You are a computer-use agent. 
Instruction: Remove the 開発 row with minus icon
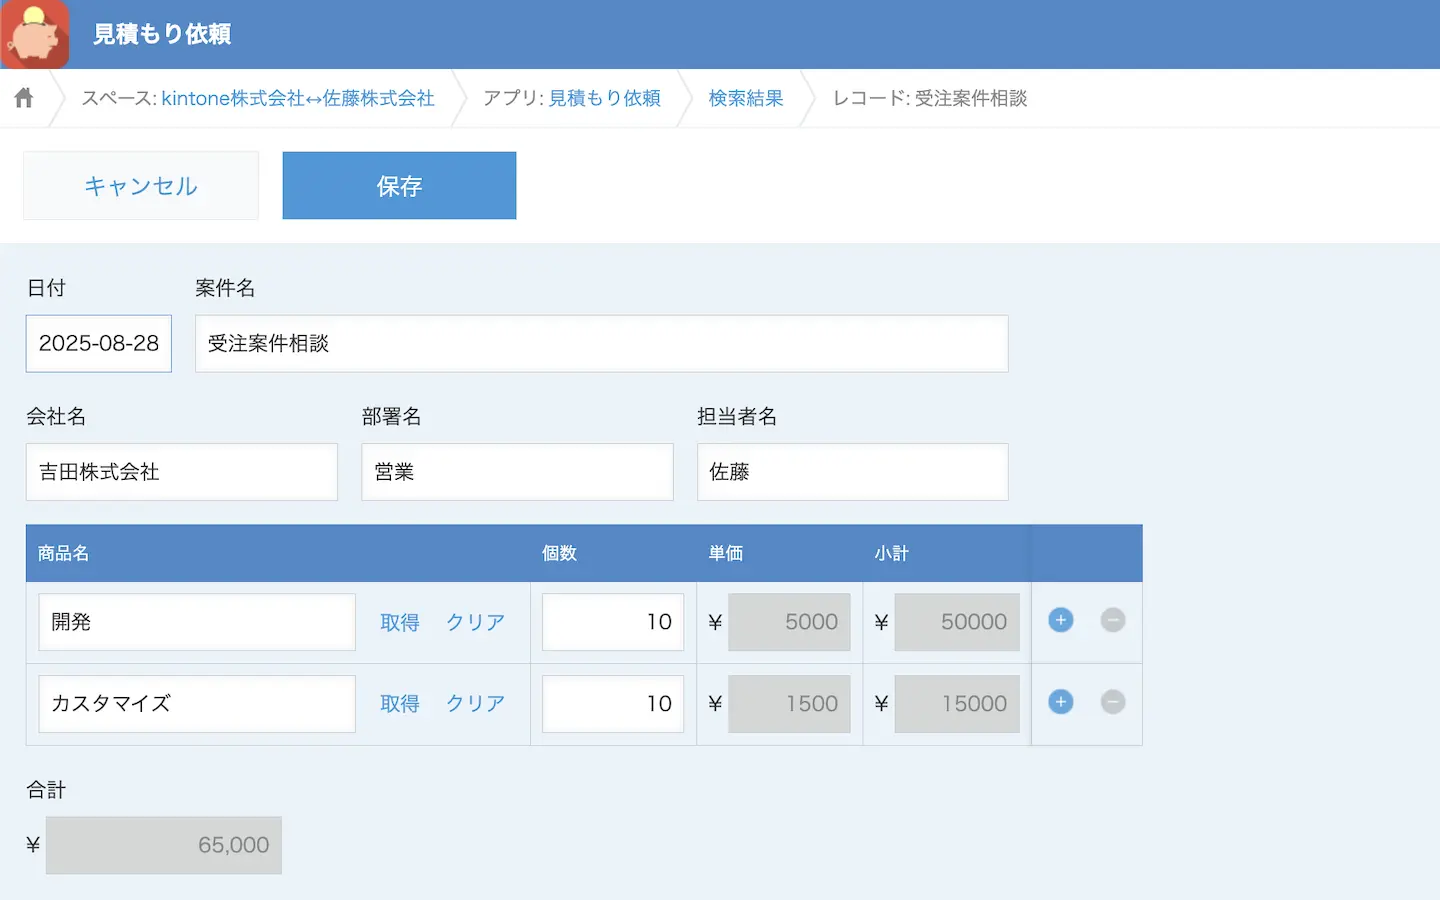[1112, 621]
